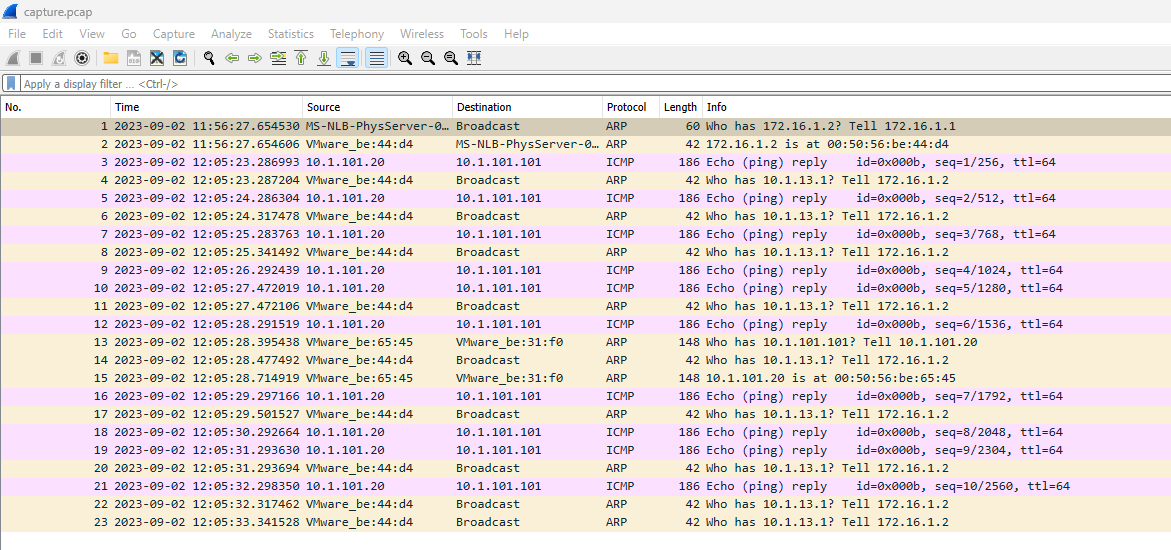Open the Edit menu
The height and width of the screenshot is (550, 1171).
coord(52,34)
